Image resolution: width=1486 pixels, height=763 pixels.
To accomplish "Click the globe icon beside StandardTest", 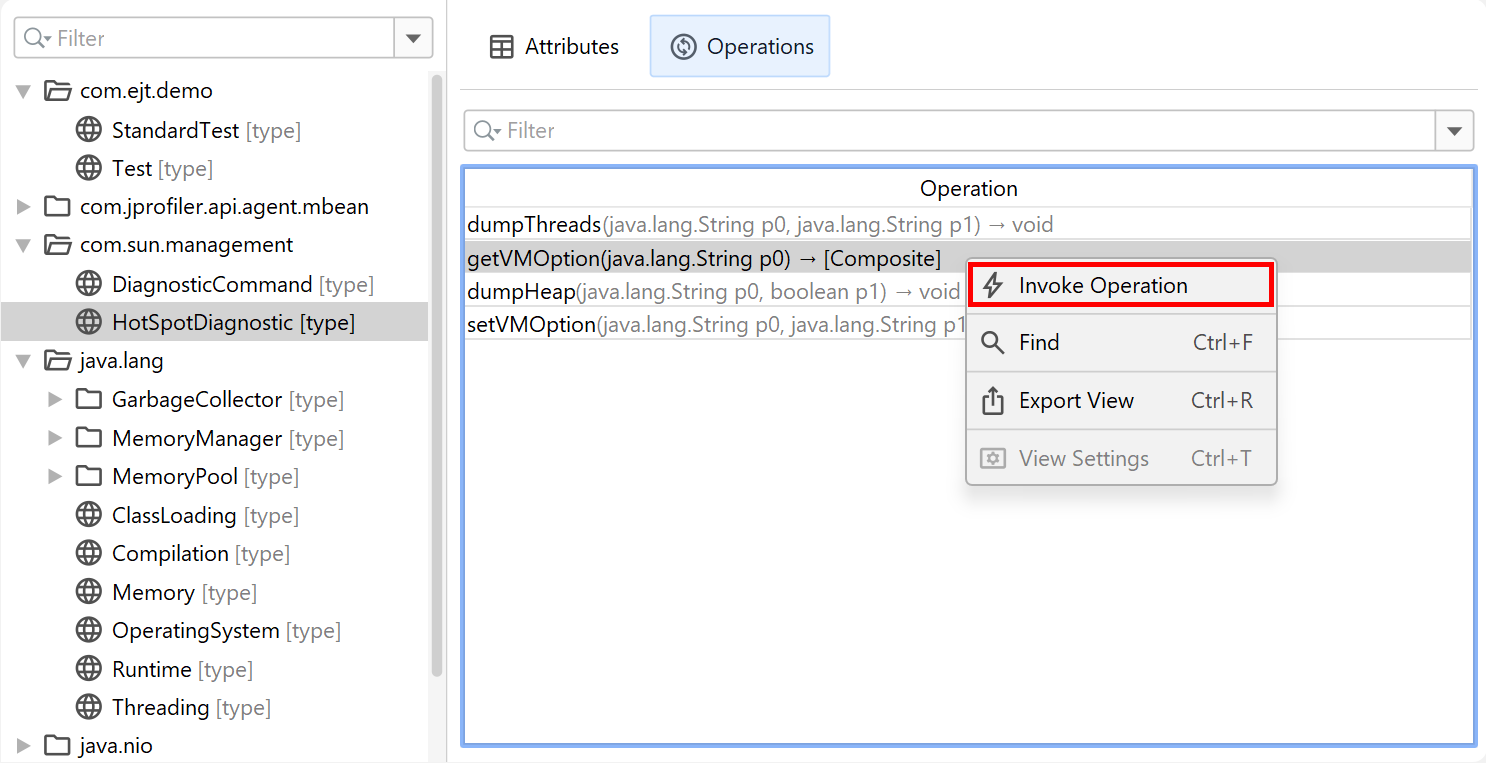I will [89, 130].
